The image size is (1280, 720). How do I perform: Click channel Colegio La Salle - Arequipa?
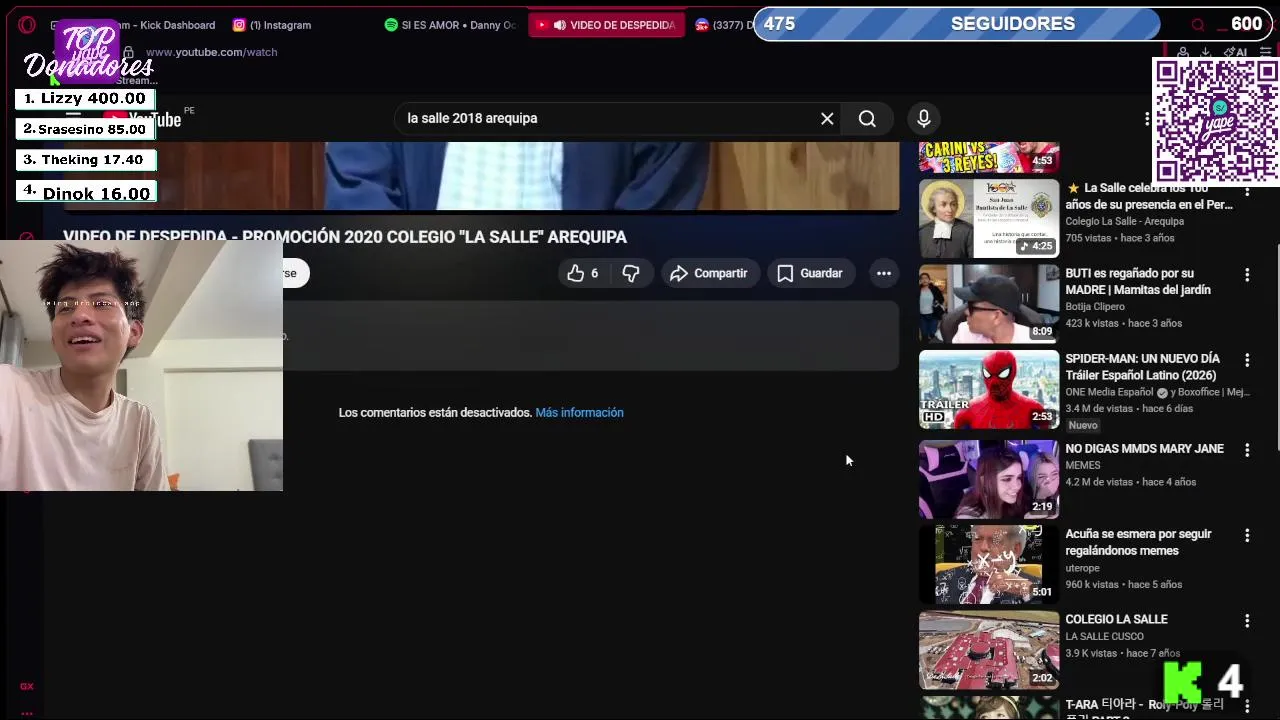(x=1124, y=221)
